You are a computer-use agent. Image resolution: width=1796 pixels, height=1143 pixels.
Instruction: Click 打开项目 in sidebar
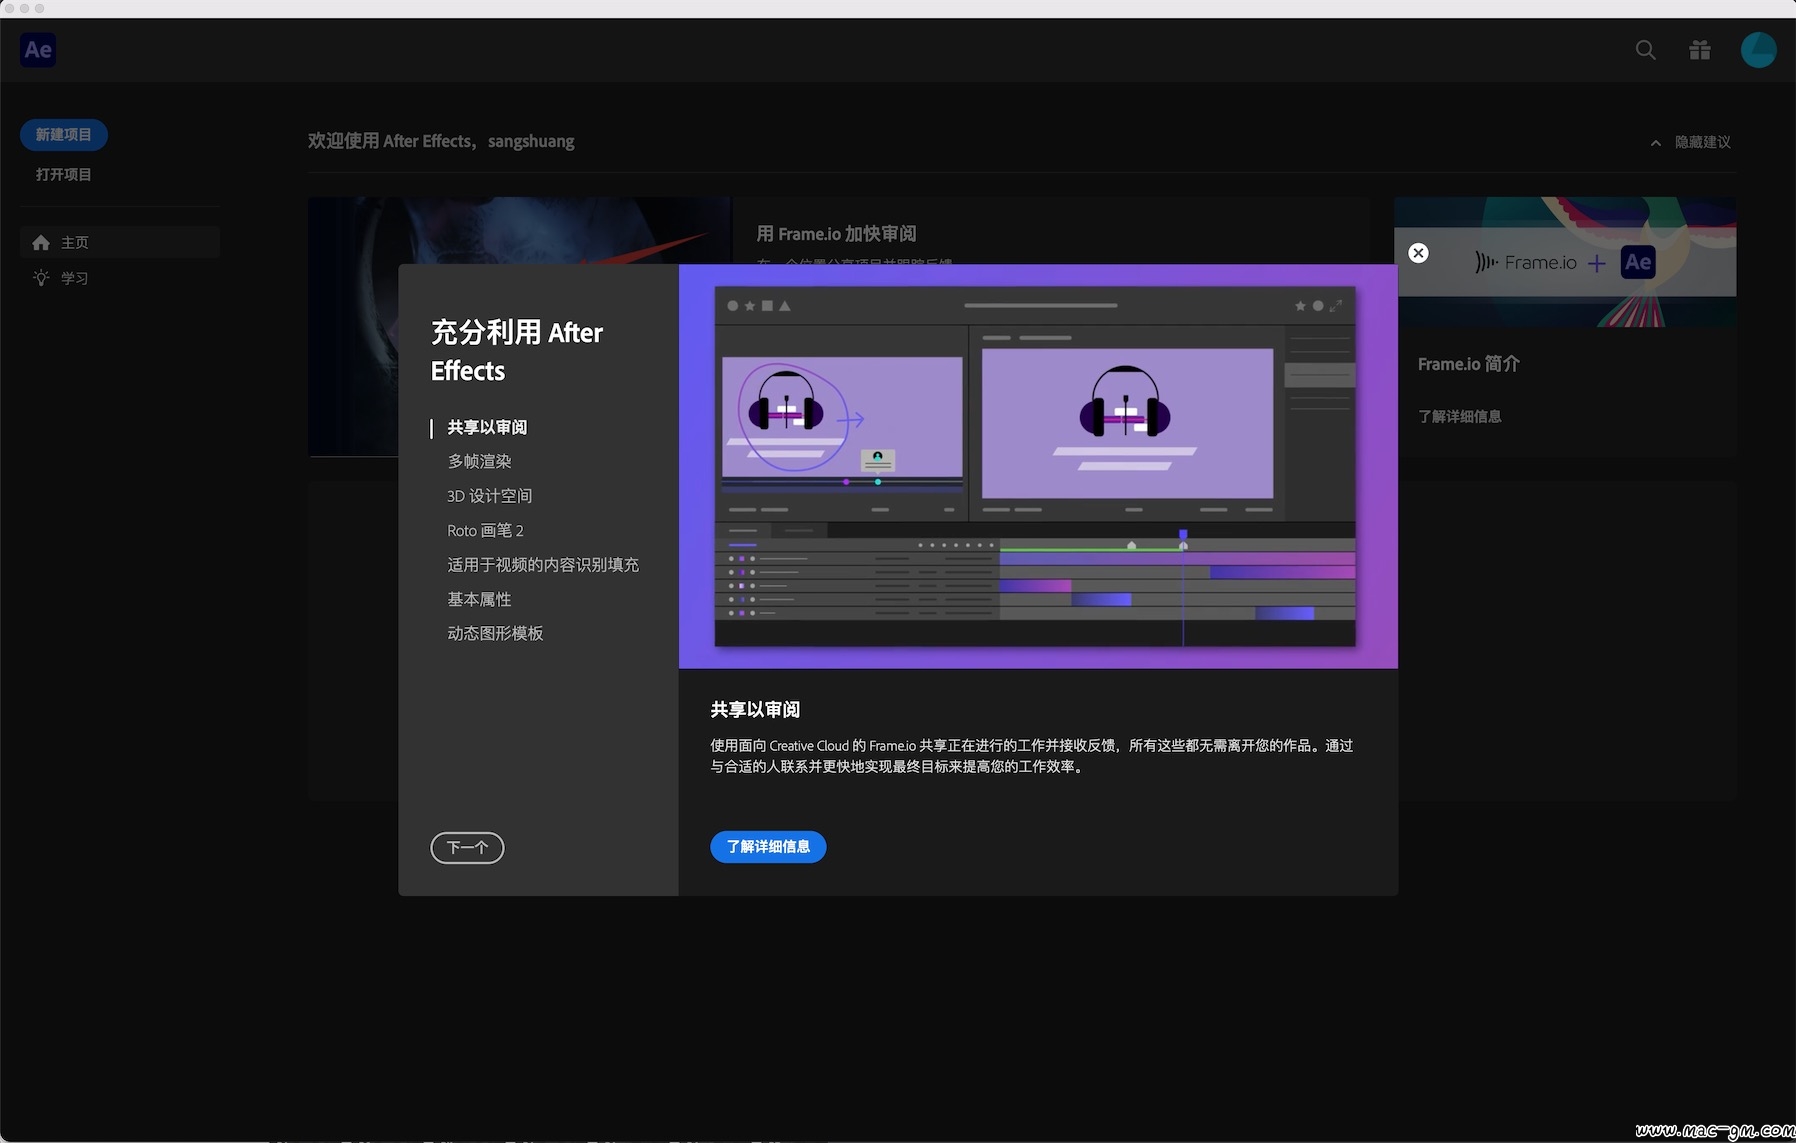pyautogui.click(x=64, y=174)
